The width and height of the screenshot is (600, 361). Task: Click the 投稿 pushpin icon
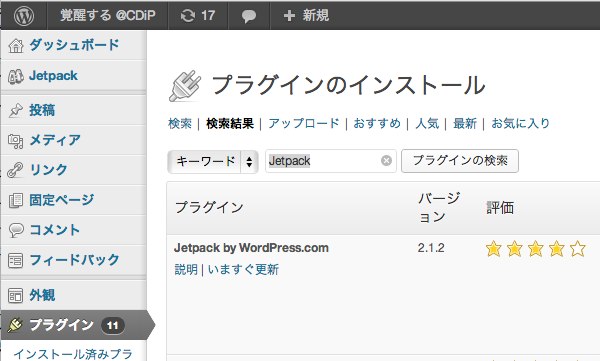(16, 110)
